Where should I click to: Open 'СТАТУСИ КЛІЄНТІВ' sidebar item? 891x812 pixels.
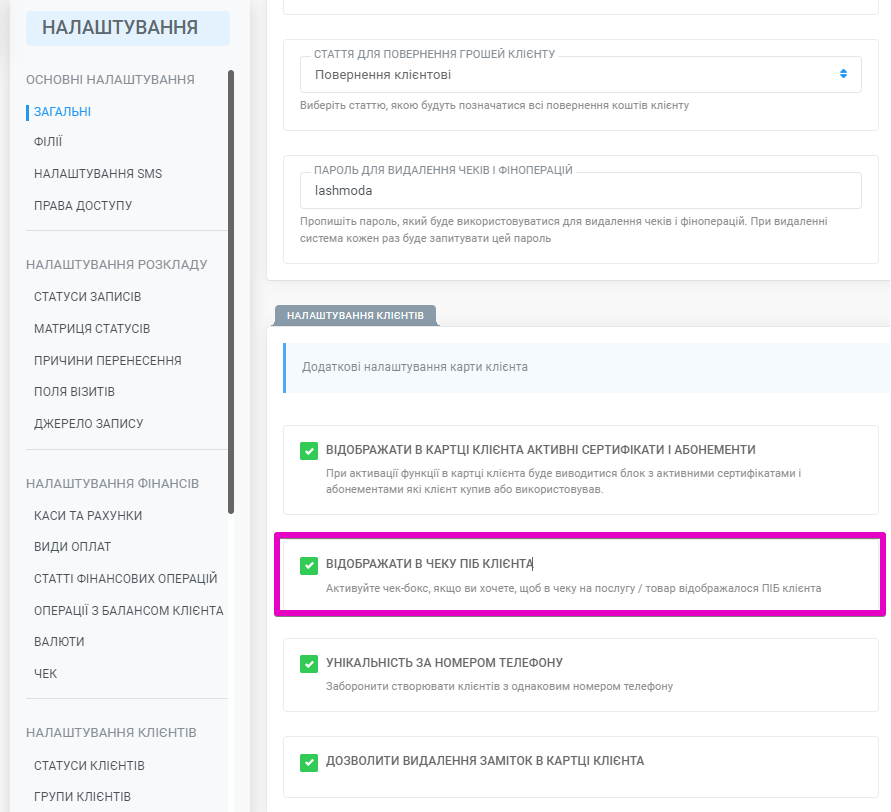click(x=89, y=766)
